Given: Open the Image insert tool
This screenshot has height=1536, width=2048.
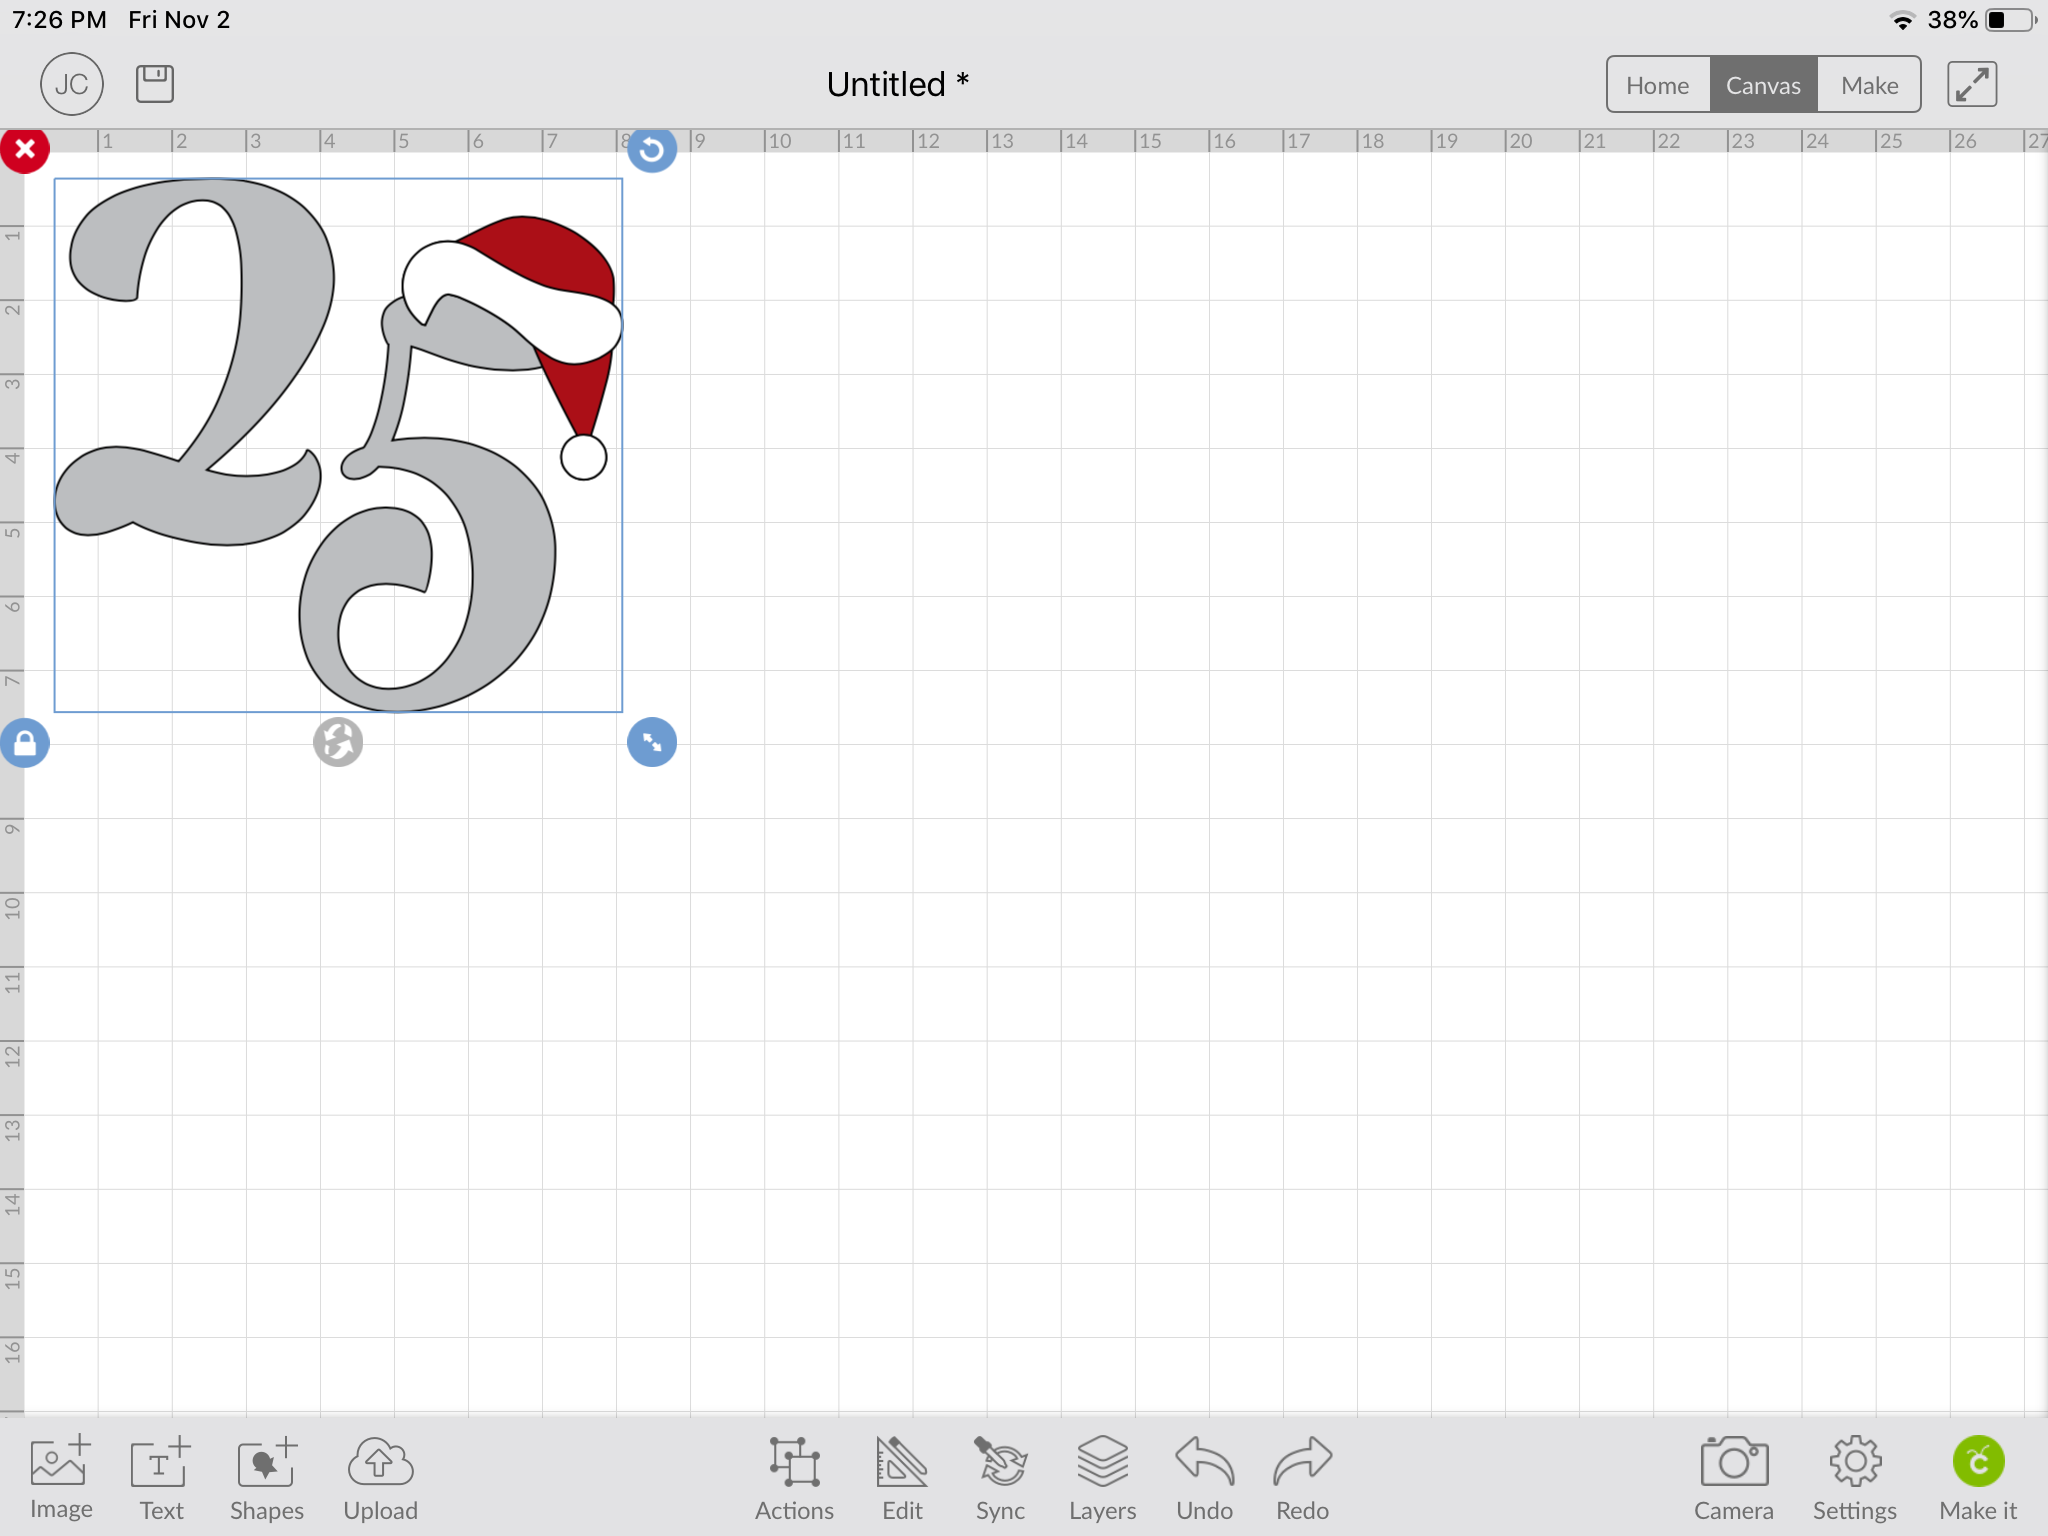Looking at the screenshot, I should (x=61, y=1478).
